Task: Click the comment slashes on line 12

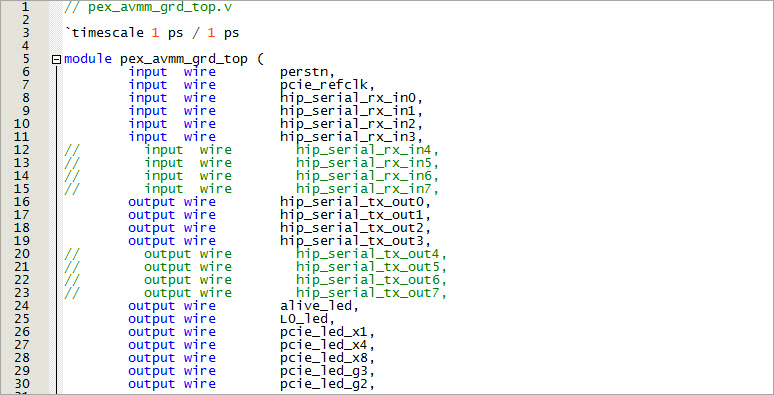Action: point(72,150)
